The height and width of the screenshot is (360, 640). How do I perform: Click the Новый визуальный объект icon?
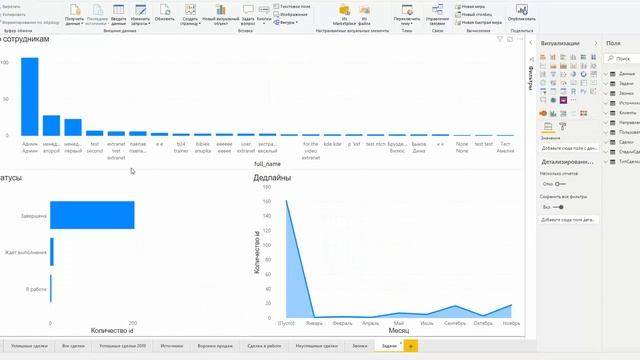[221, 10]
